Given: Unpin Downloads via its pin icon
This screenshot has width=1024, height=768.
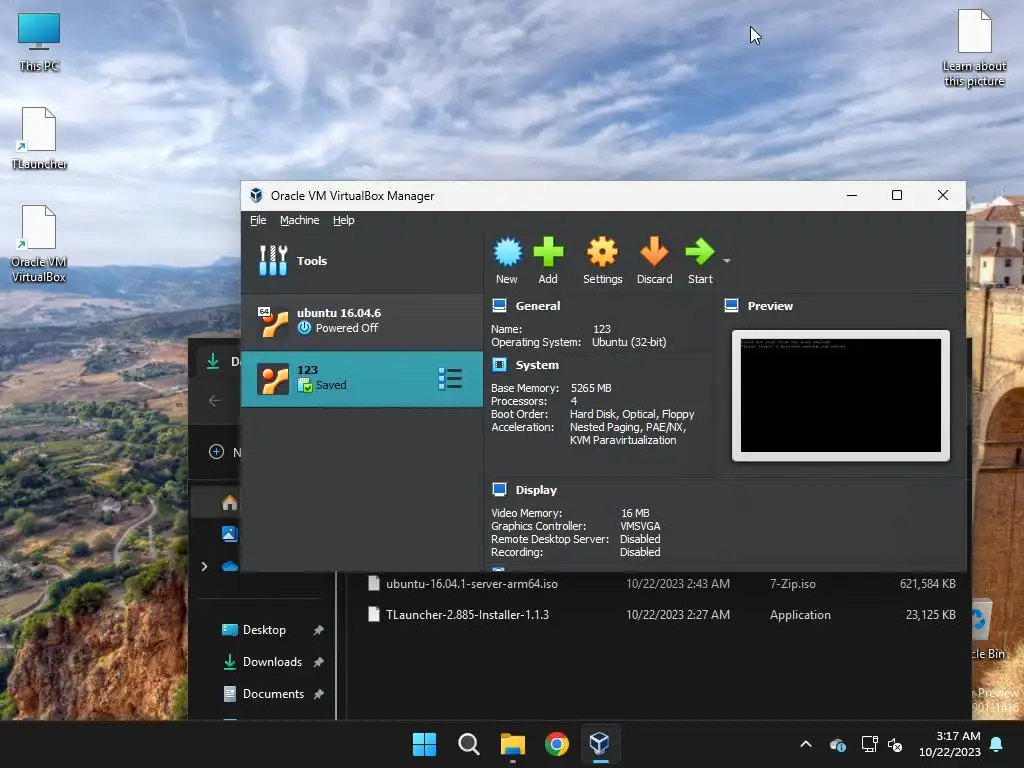Looking at the screenshot, I should (x=318, y=662).
